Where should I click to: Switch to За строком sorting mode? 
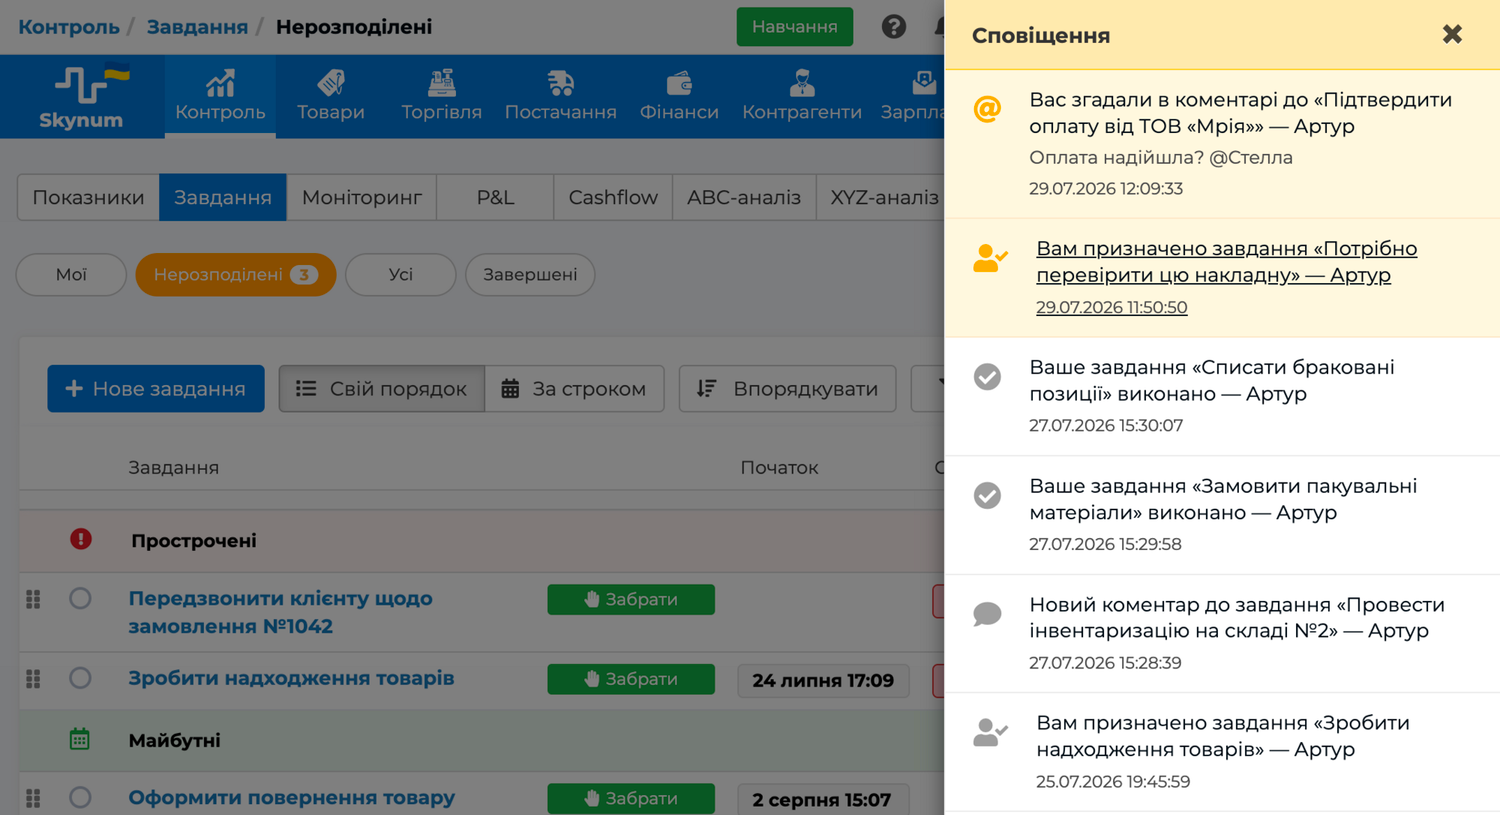point(575,389)
